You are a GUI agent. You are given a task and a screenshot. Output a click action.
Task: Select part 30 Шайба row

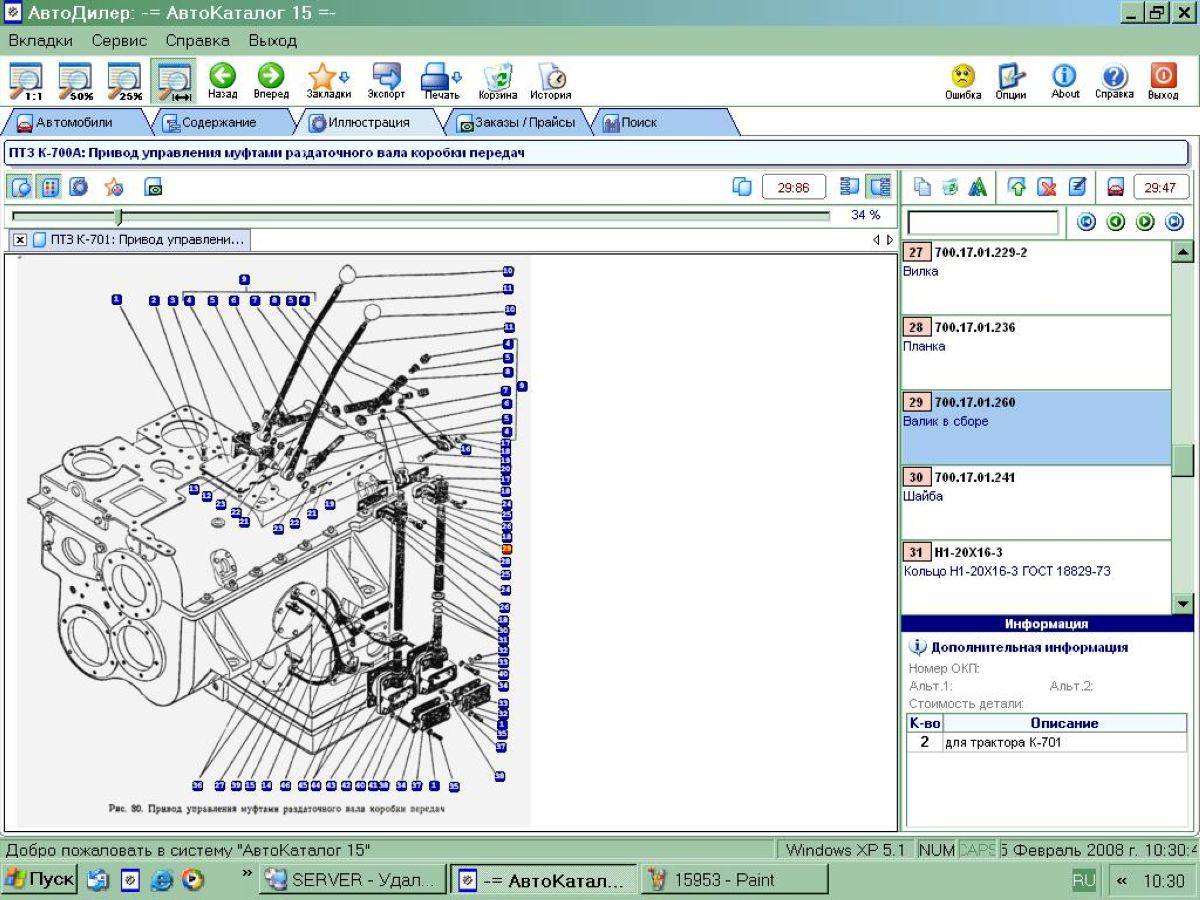tap(1036, 502)
